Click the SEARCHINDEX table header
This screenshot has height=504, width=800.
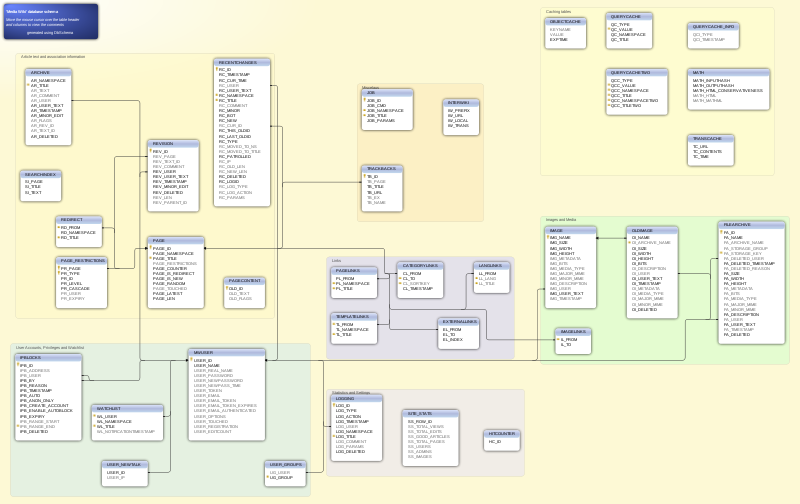[x=41, y=174]
